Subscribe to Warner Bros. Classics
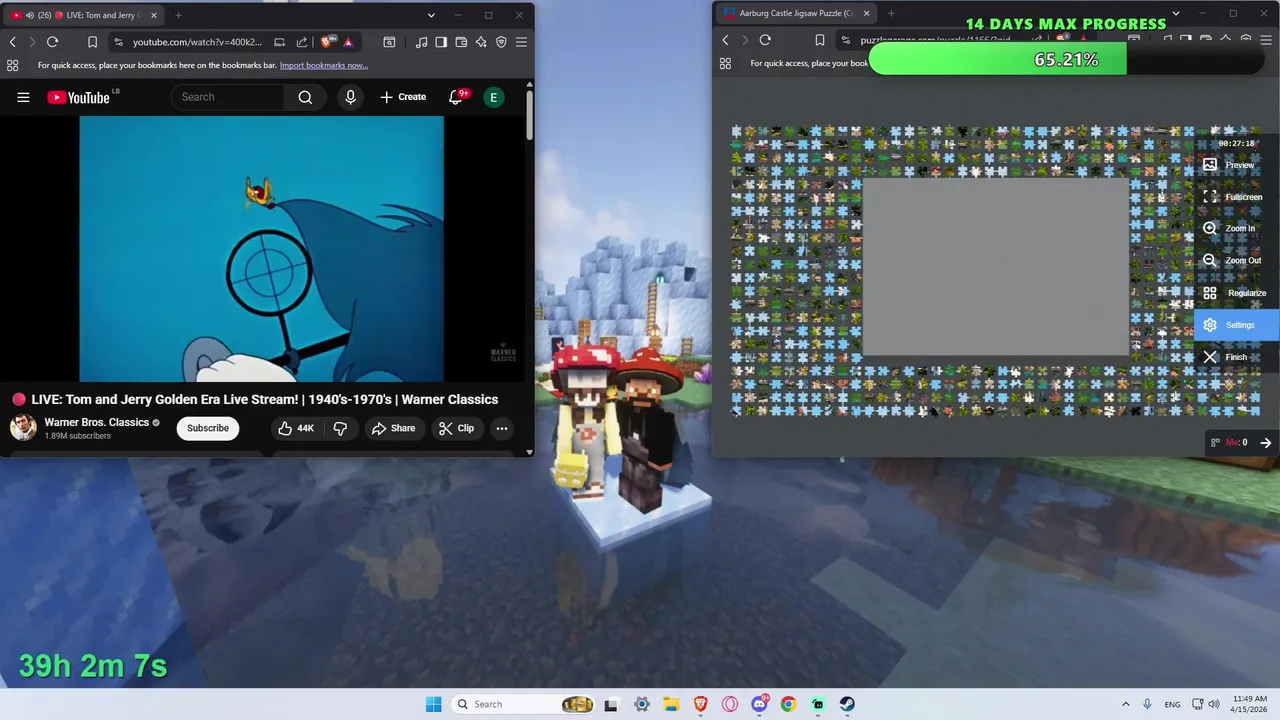The height and width of the screenshot is (720, 1280). (x=208, y=428)
